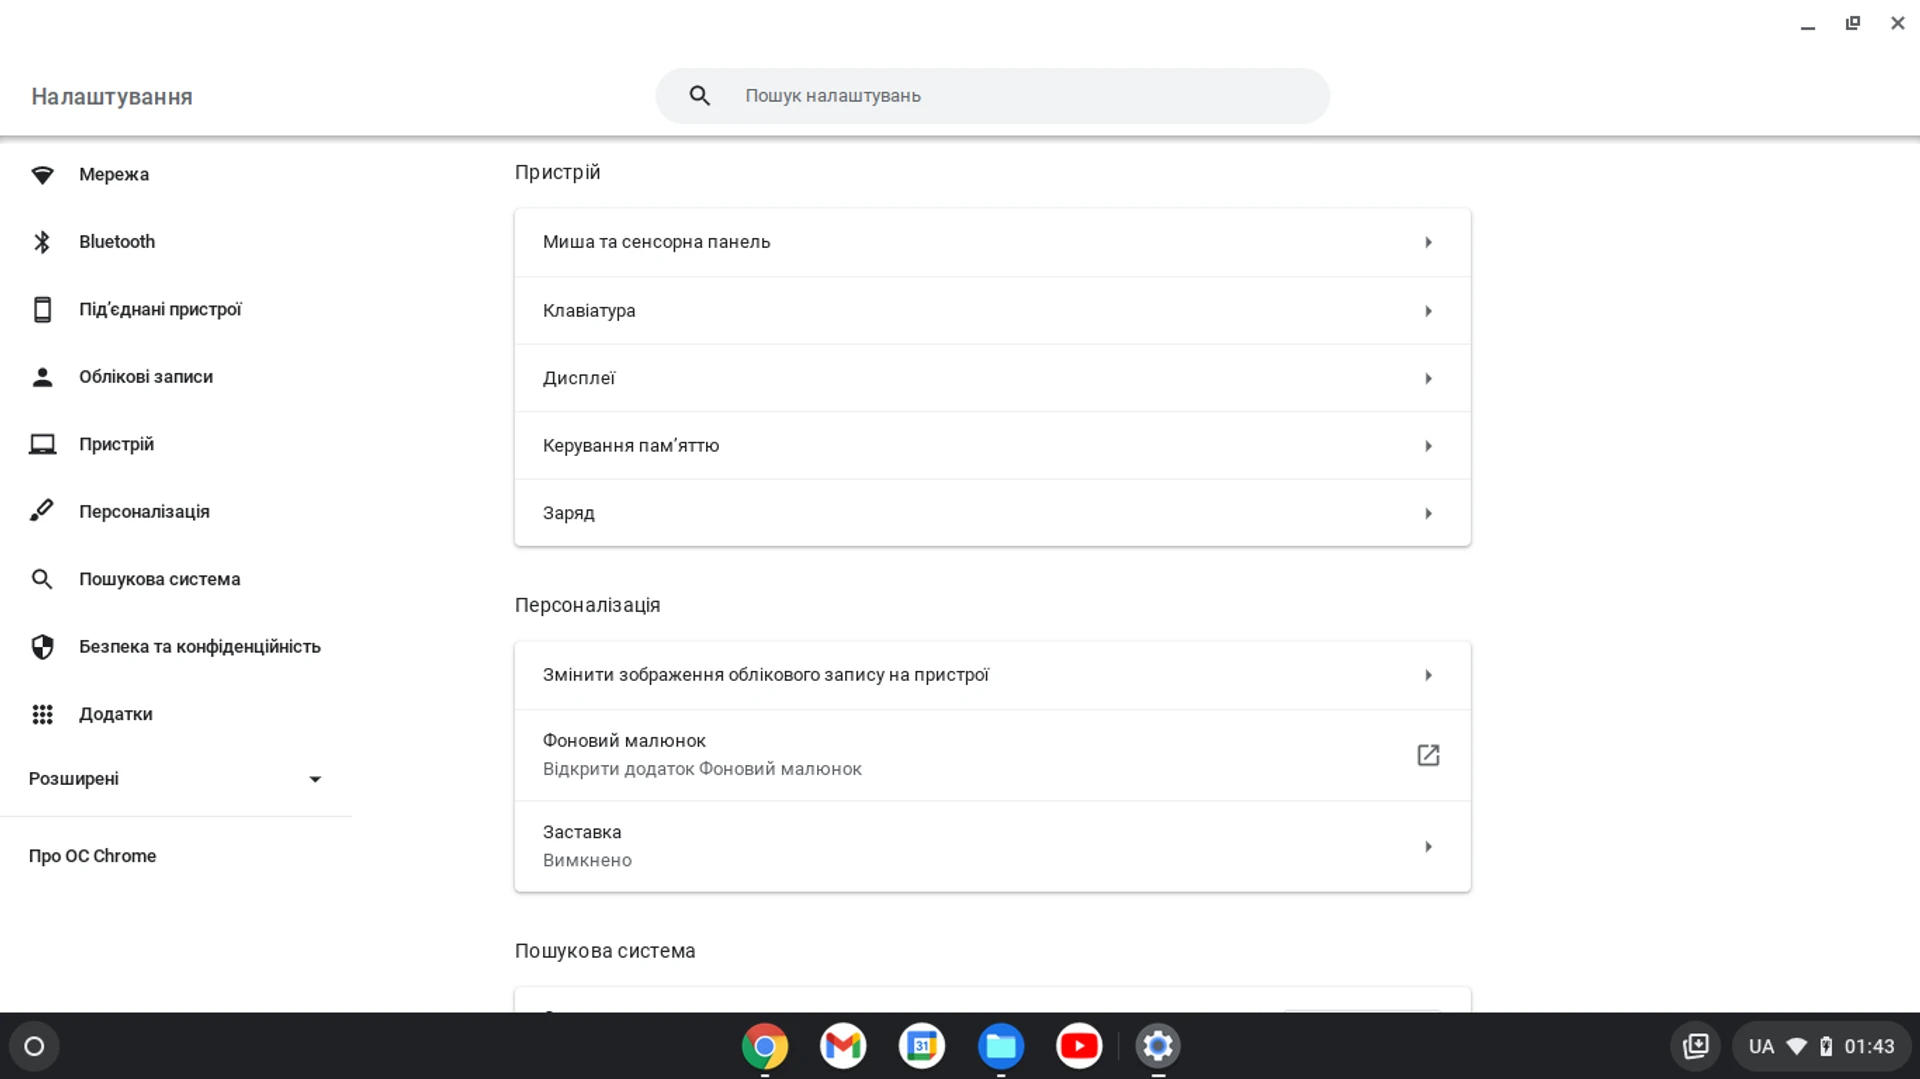Open Безпека та конфіденційність shield icon
Screen dimensions: 1920x1079
(x=43, y=646)
